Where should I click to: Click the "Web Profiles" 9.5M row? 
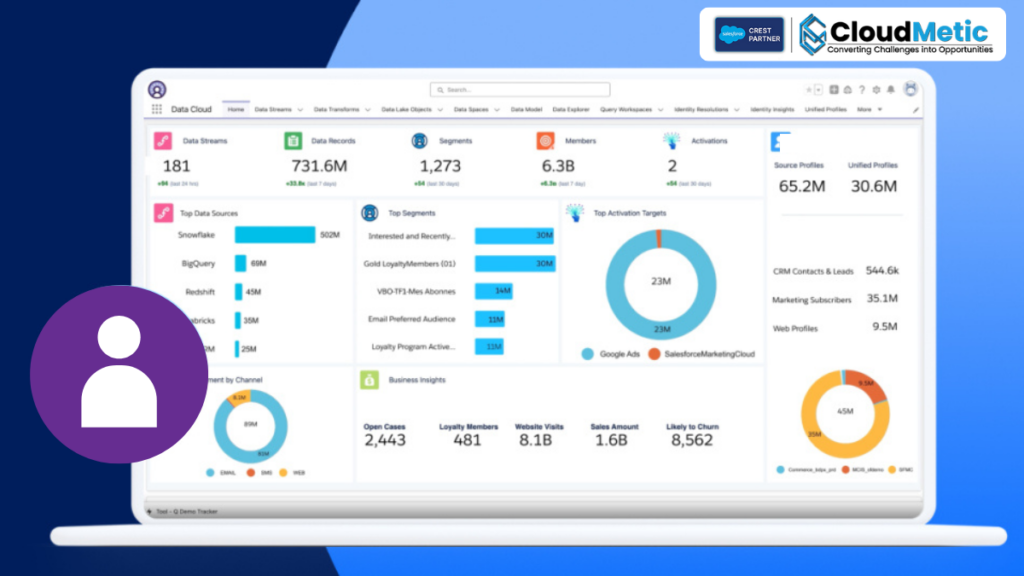(x=835, y=327)
